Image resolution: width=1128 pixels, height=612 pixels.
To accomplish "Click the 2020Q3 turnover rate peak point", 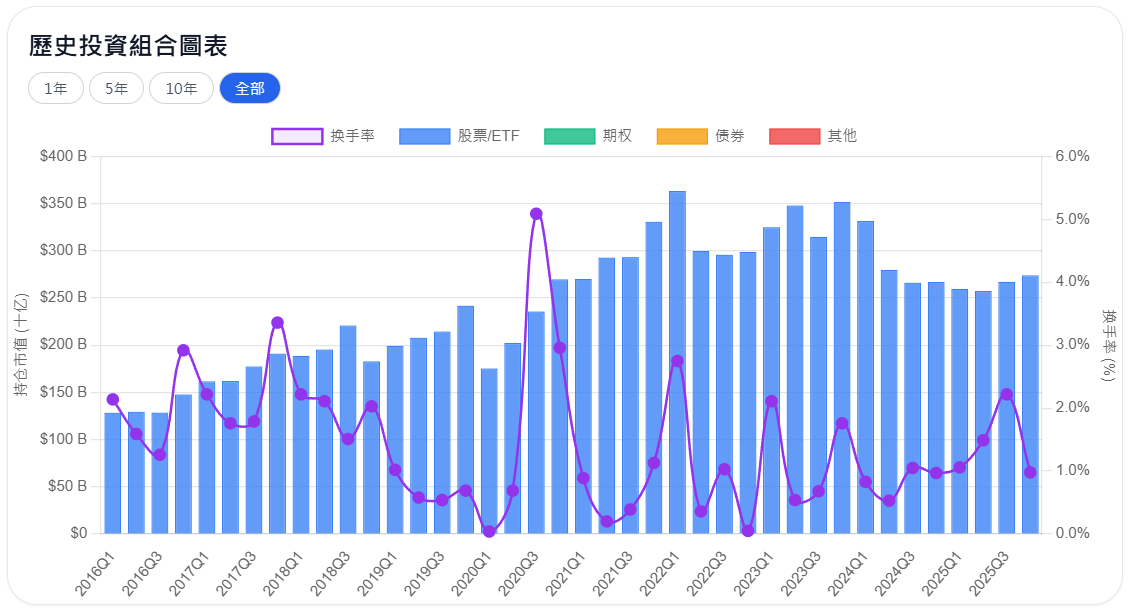I will [536, 212].
